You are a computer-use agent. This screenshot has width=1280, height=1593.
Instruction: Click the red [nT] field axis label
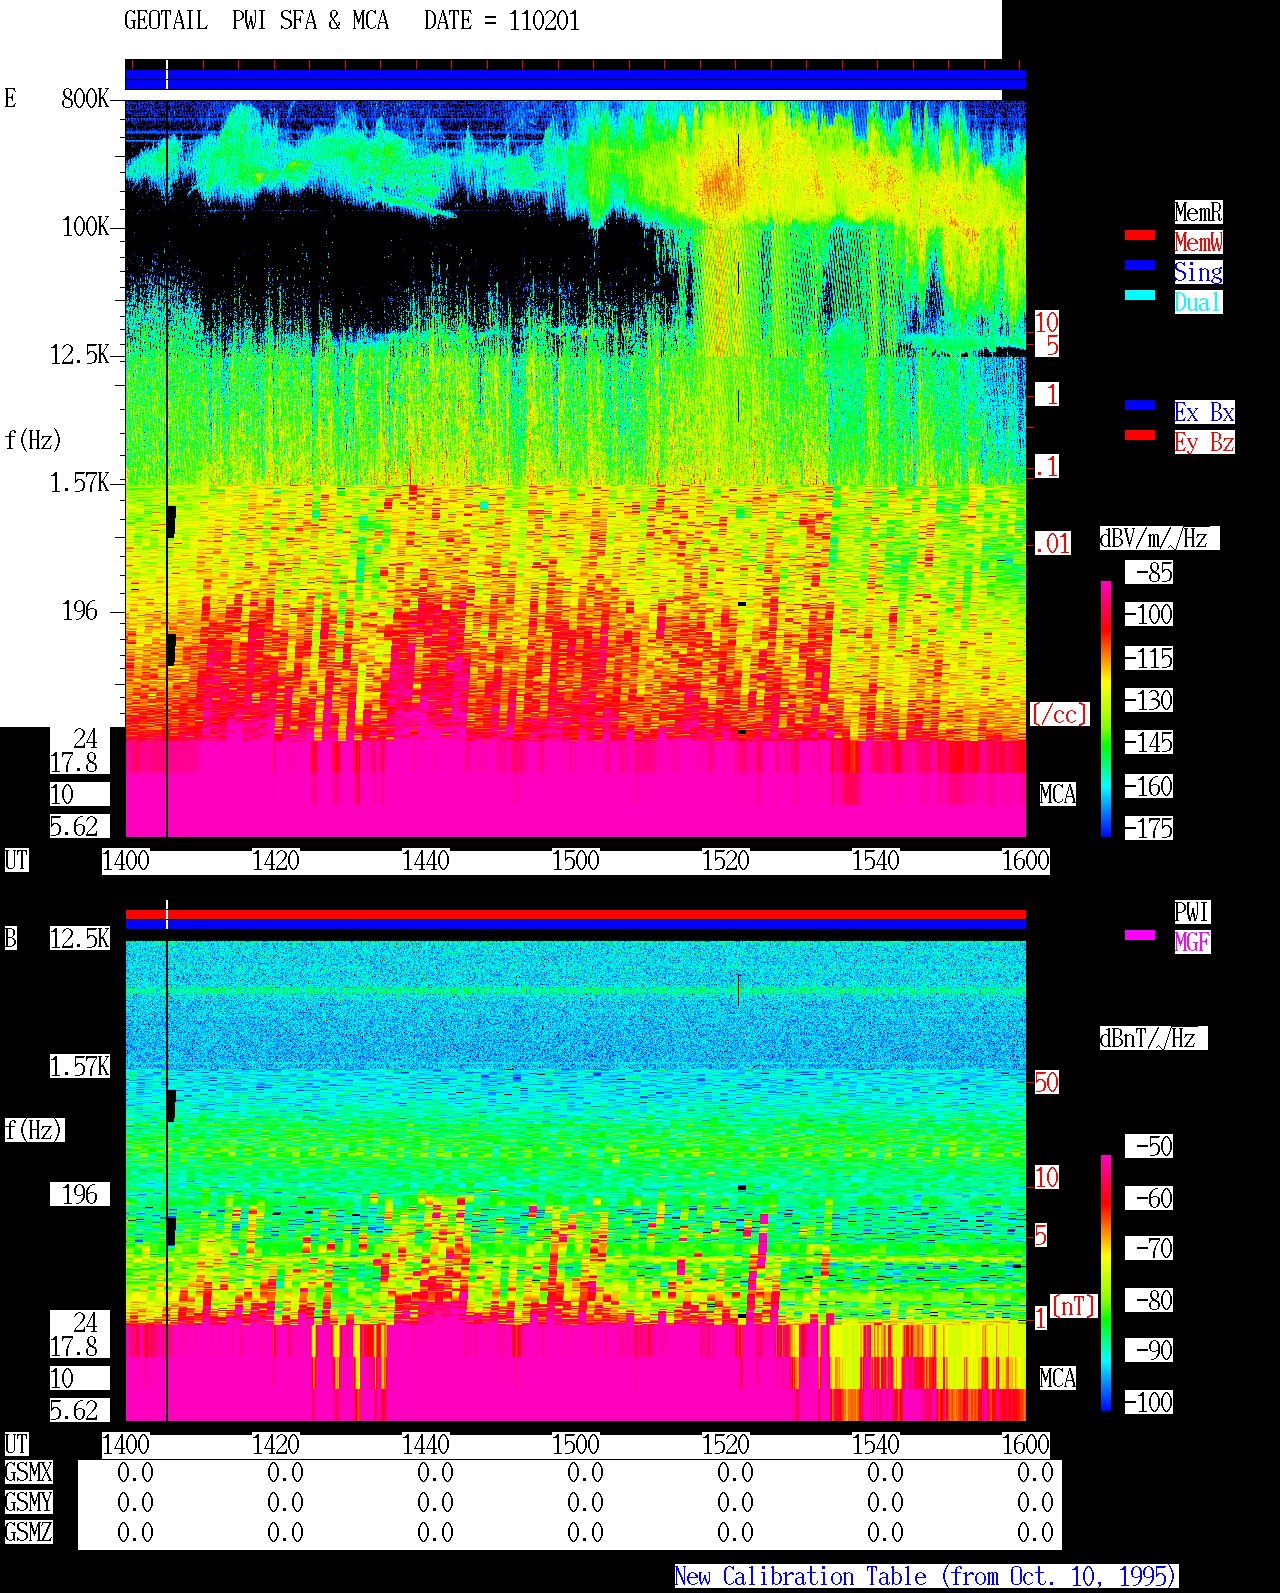(1074, 1306)
